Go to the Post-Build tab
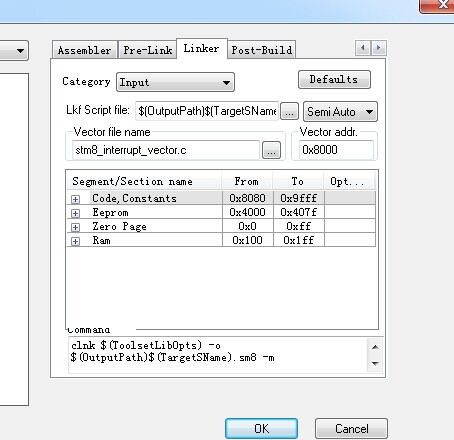Screen dimensions: 454x440 point(262,50)
